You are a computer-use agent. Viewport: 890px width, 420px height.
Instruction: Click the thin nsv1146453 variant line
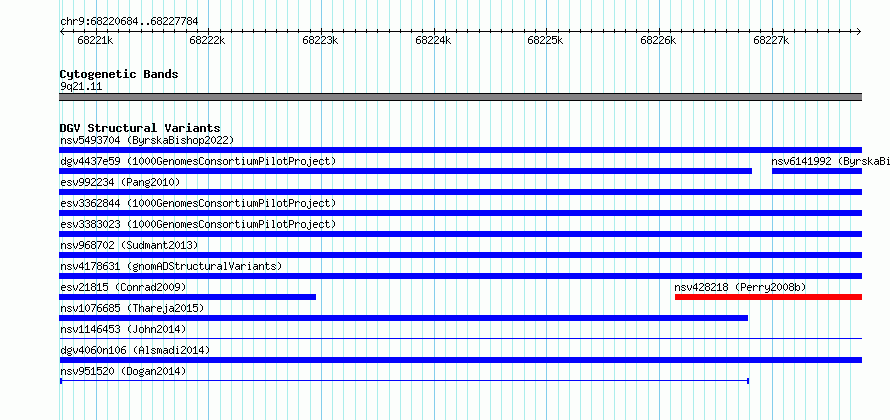coord(460,338)
